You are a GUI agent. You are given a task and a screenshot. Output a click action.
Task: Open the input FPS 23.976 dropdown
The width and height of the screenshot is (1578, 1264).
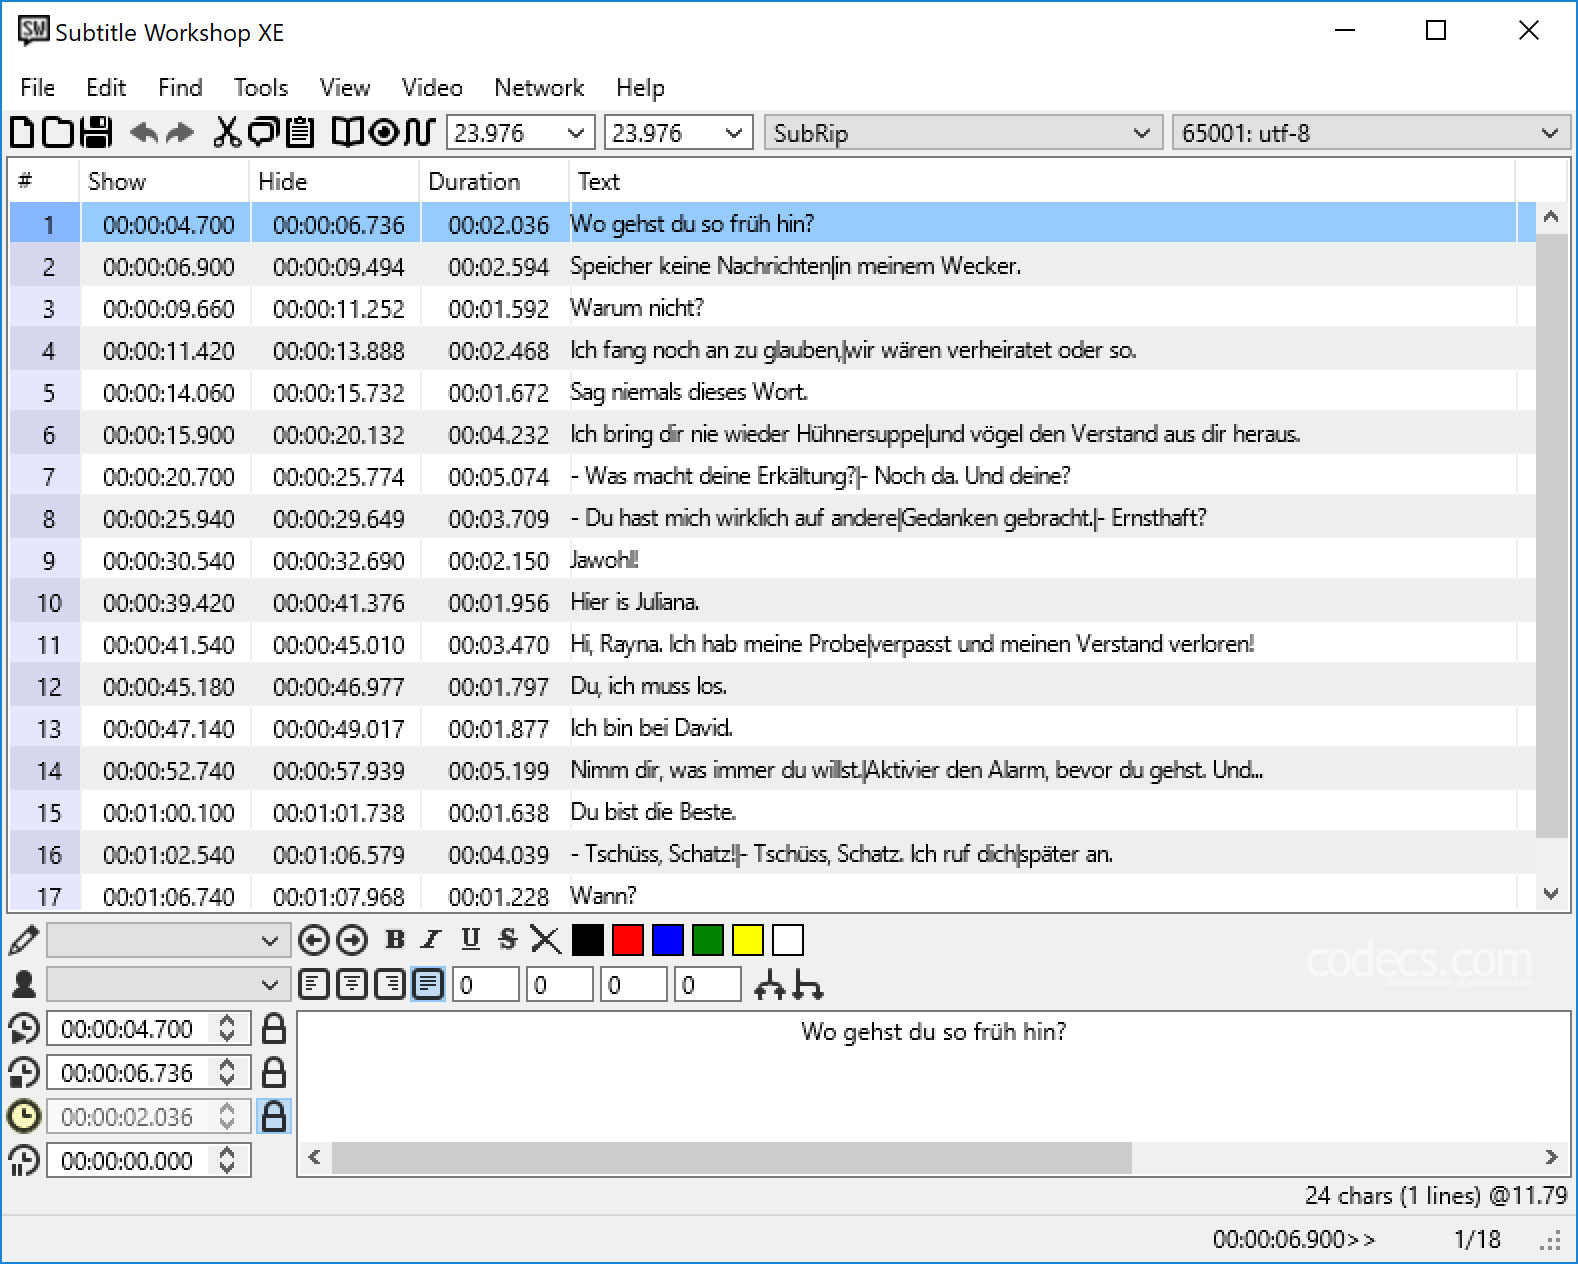pos(575,133)
